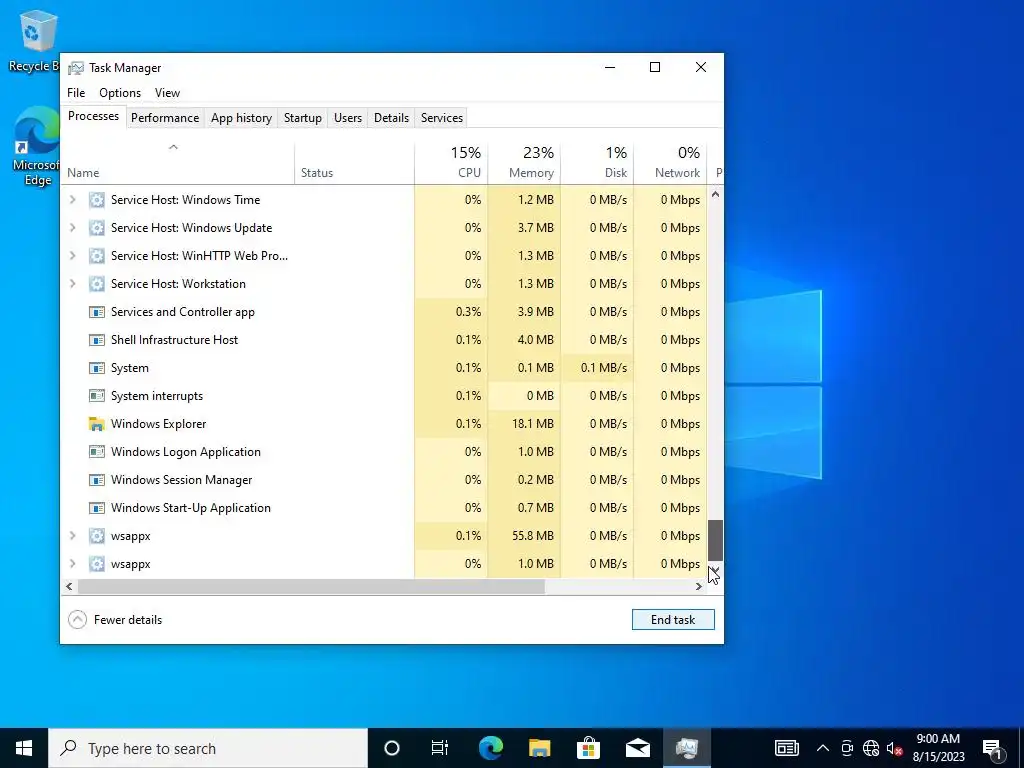Expand Service Host: Workstation row
Screen dimensions: 1024x768
(72, 284)
